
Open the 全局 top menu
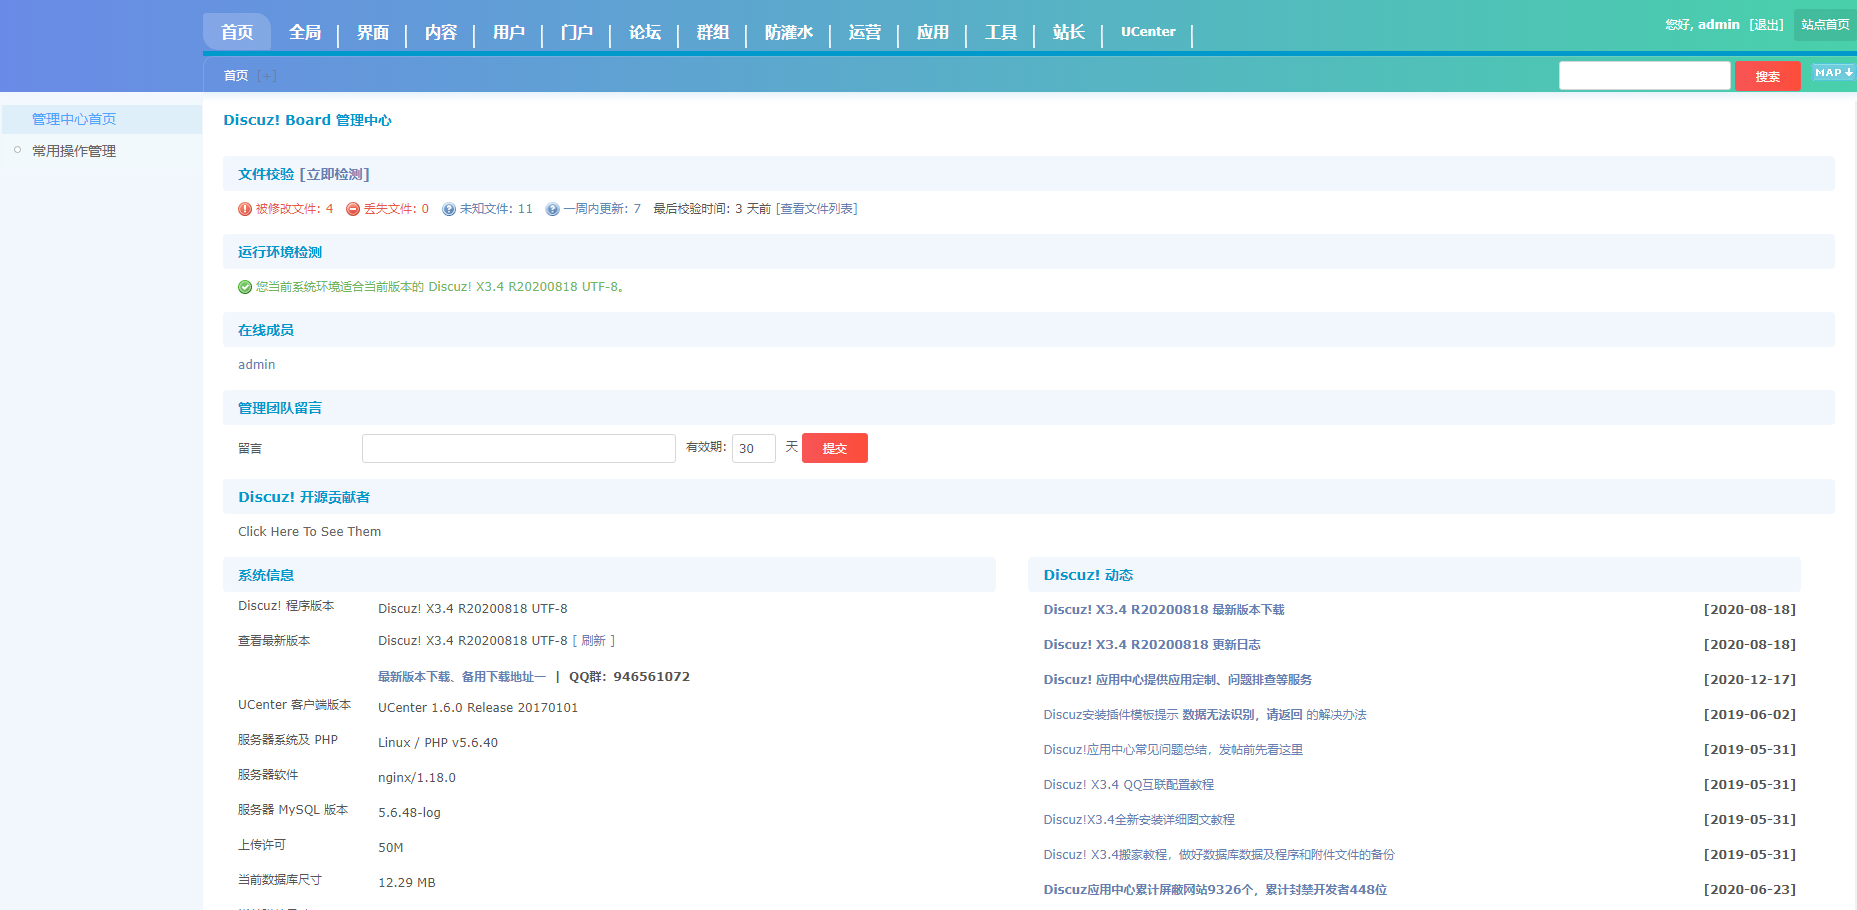[305, 32]
